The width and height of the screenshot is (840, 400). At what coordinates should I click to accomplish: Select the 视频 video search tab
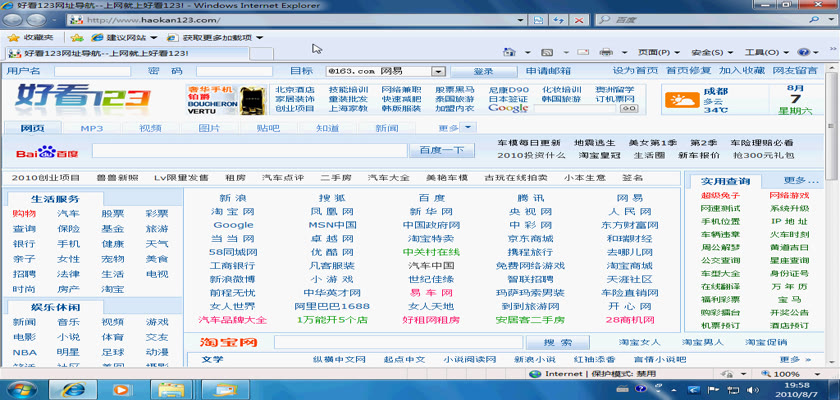click(150, 128)
